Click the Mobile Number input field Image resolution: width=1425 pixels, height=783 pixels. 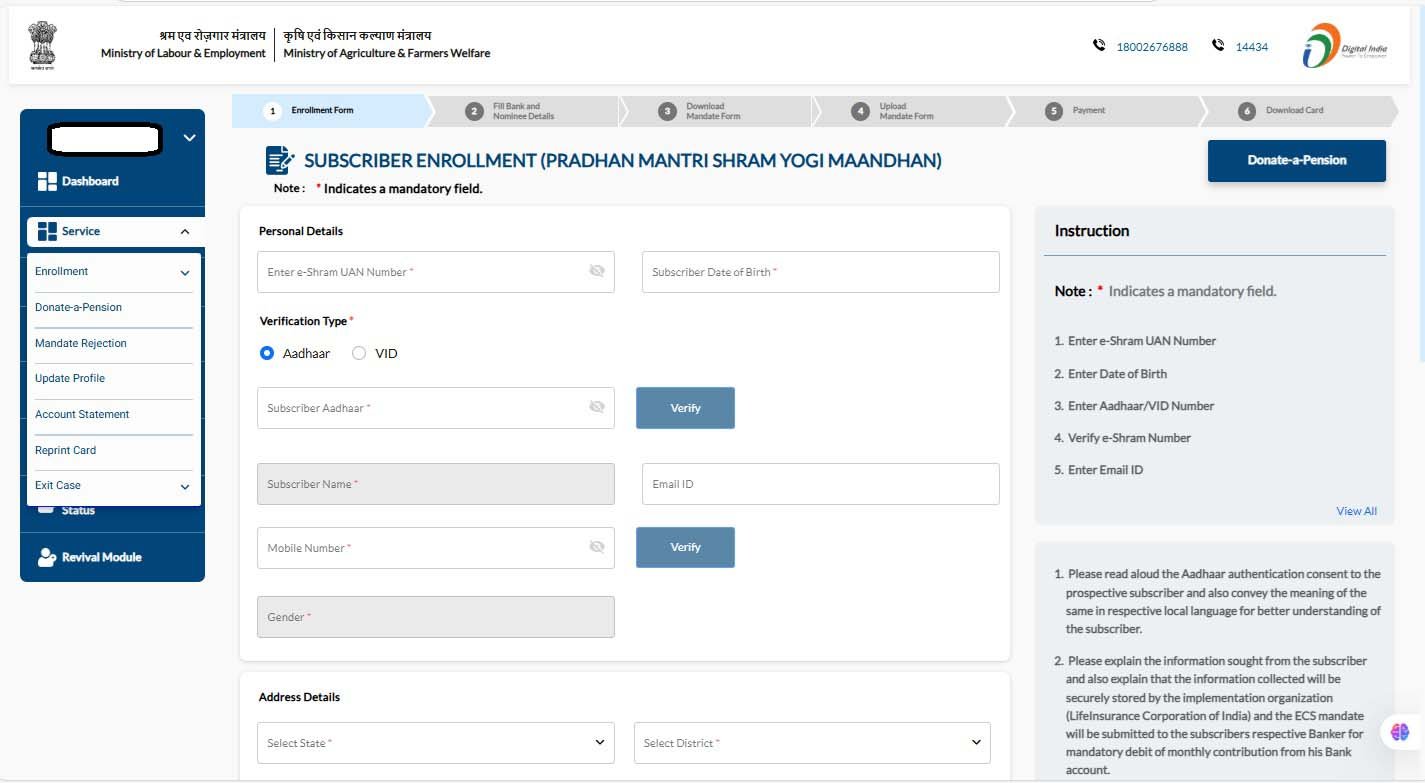[x=436, y=548]
